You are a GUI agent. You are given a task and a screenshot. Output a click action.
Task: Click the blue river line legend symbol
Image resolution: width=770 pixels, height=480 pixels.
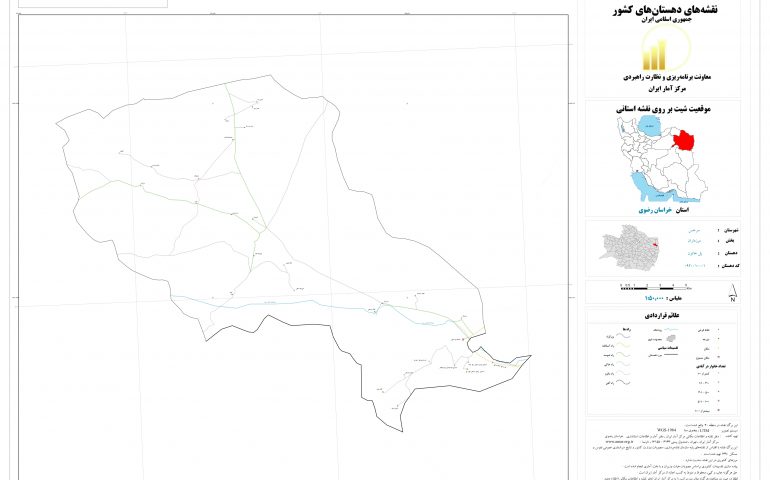tap(669, 329)
